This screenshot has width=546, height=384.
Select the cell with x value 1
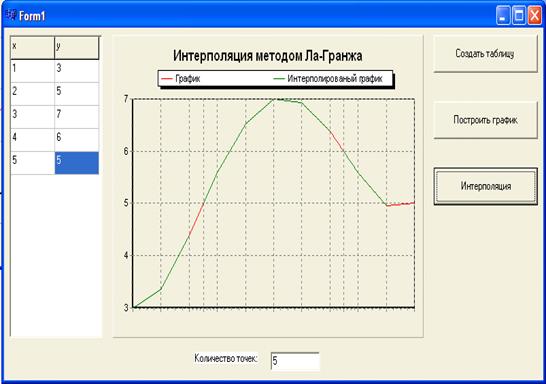point(32,71)
